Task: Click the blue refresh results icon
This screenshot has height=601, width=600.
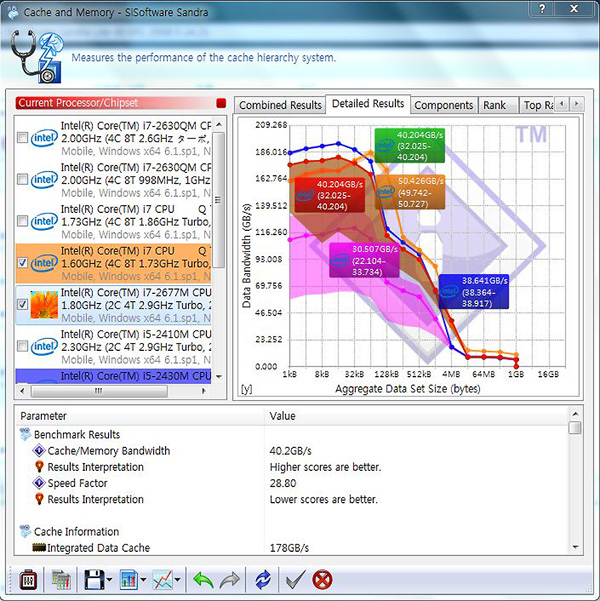Action: click(x=263, y=580)
